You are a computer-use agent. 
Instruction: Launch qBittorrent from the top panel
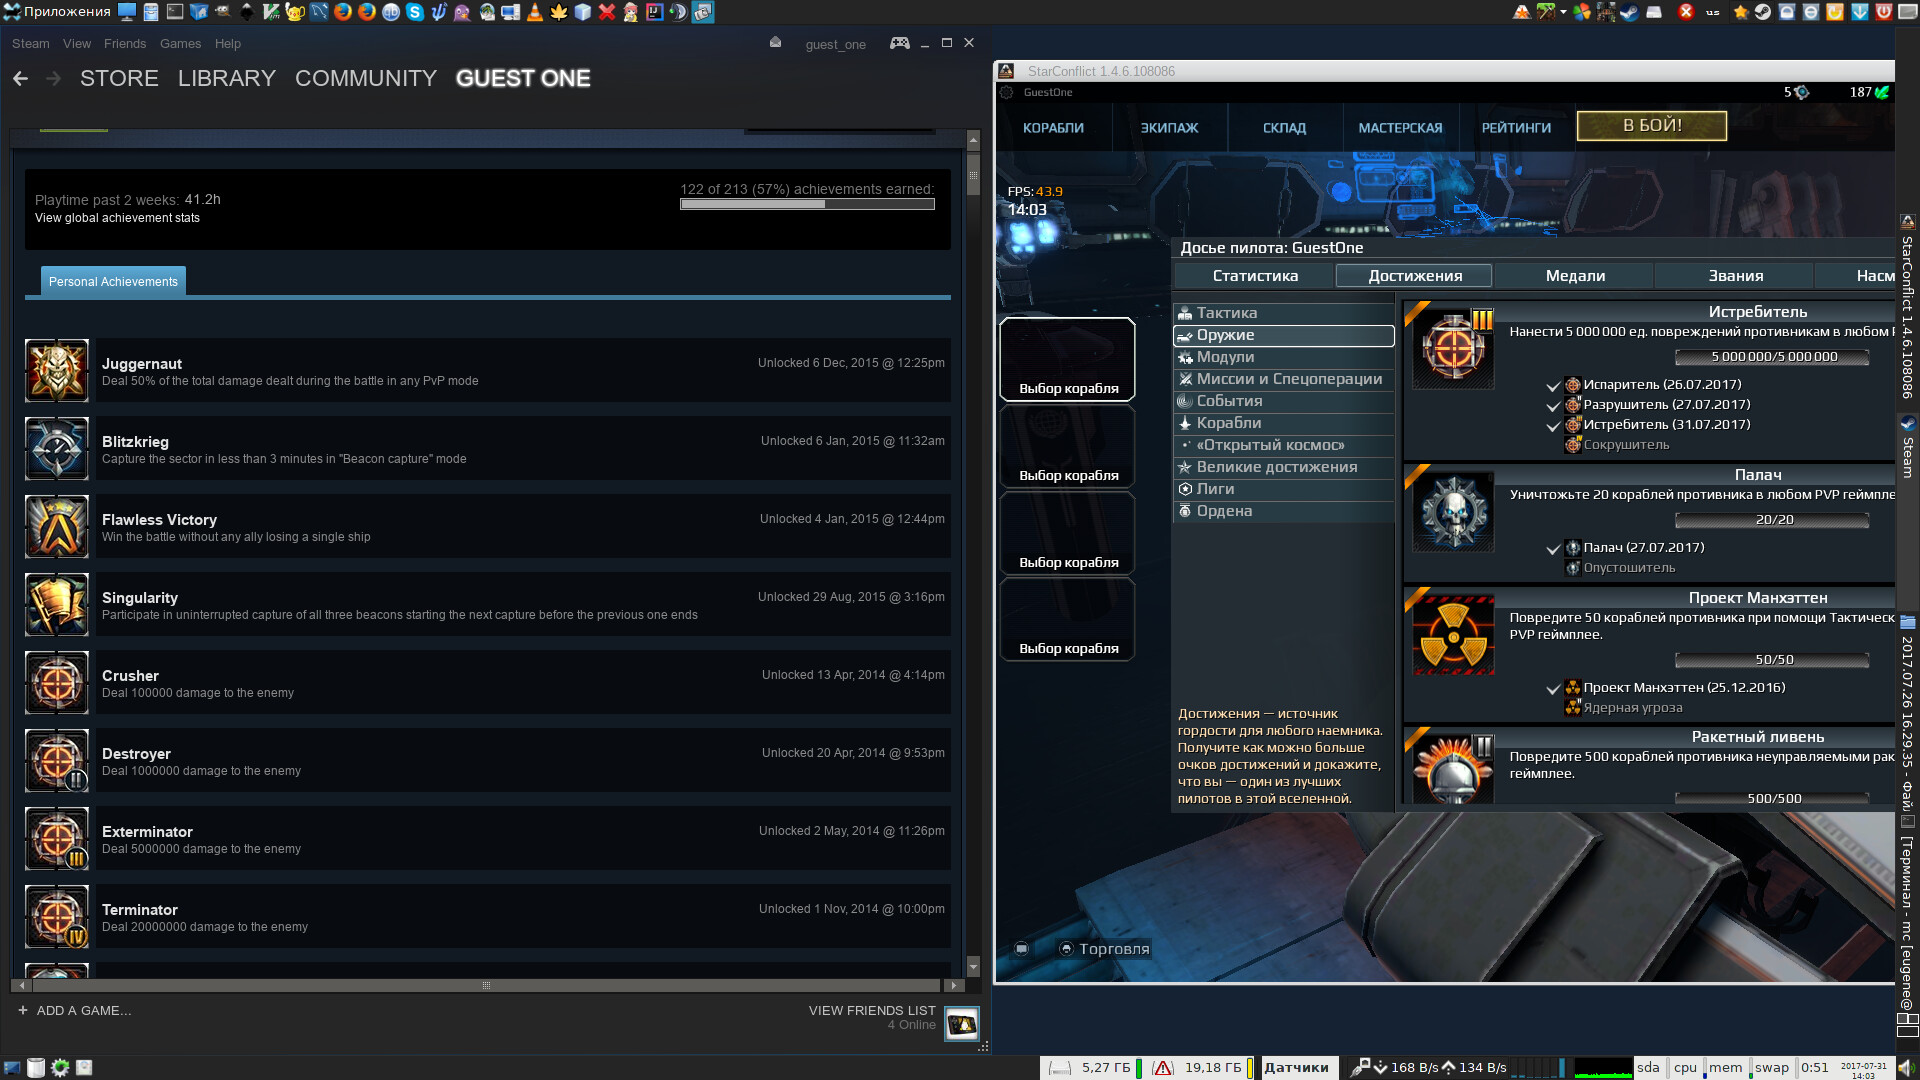coord(391,12)
